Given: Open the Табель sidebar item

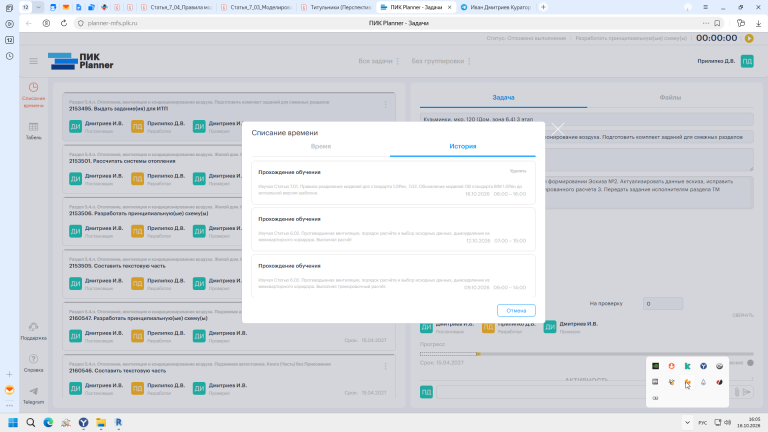Looking at the screenshot, I should [33, 131].
